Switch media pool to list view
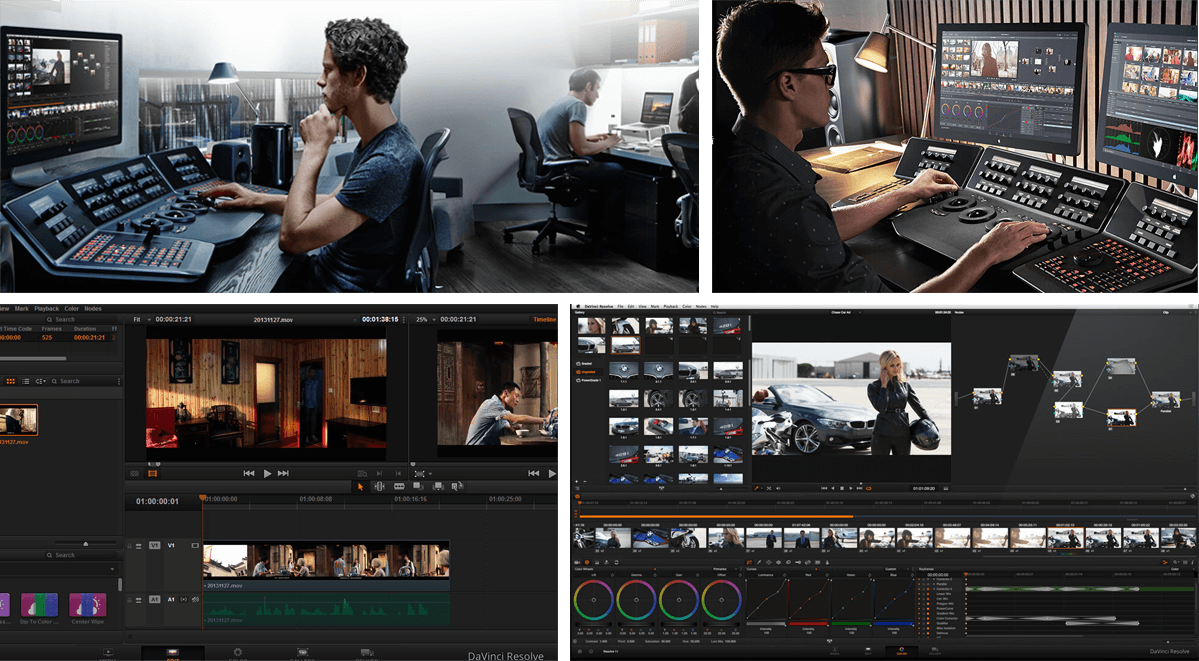 26,381
